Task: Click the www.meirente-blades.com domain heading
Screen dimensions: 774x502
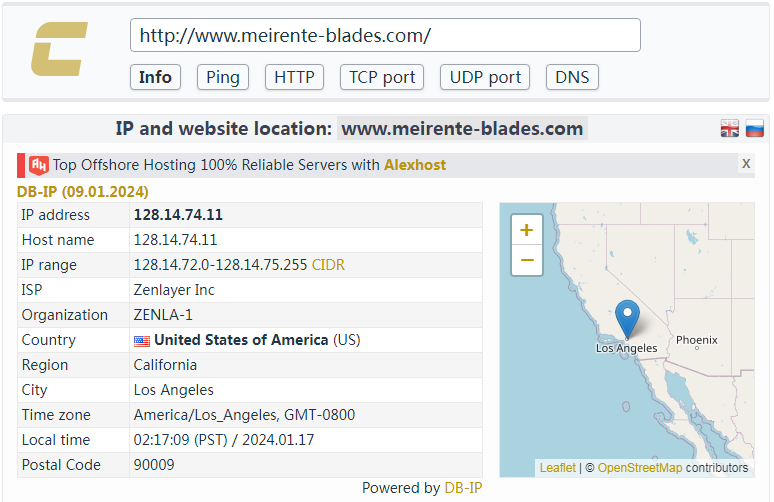Action: 462,129
